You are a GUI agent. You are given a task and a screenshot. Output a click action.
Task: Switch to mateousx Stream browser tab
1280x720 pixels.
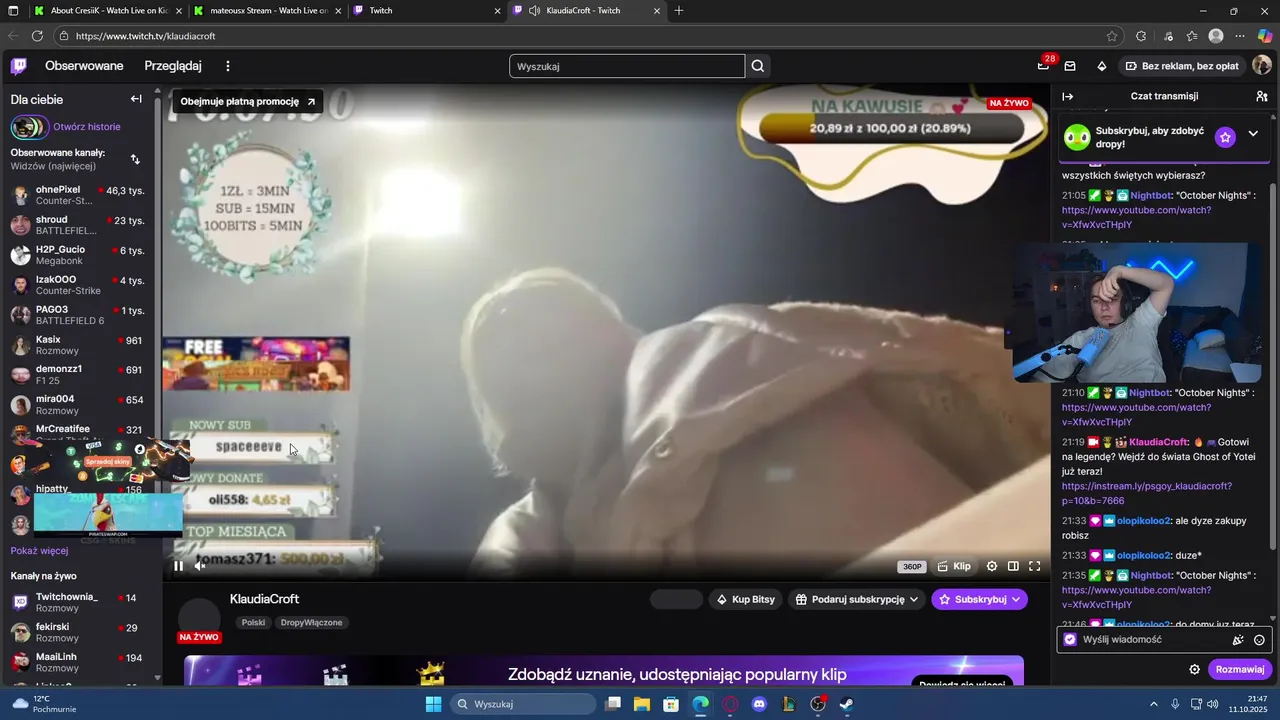[267, 11]
